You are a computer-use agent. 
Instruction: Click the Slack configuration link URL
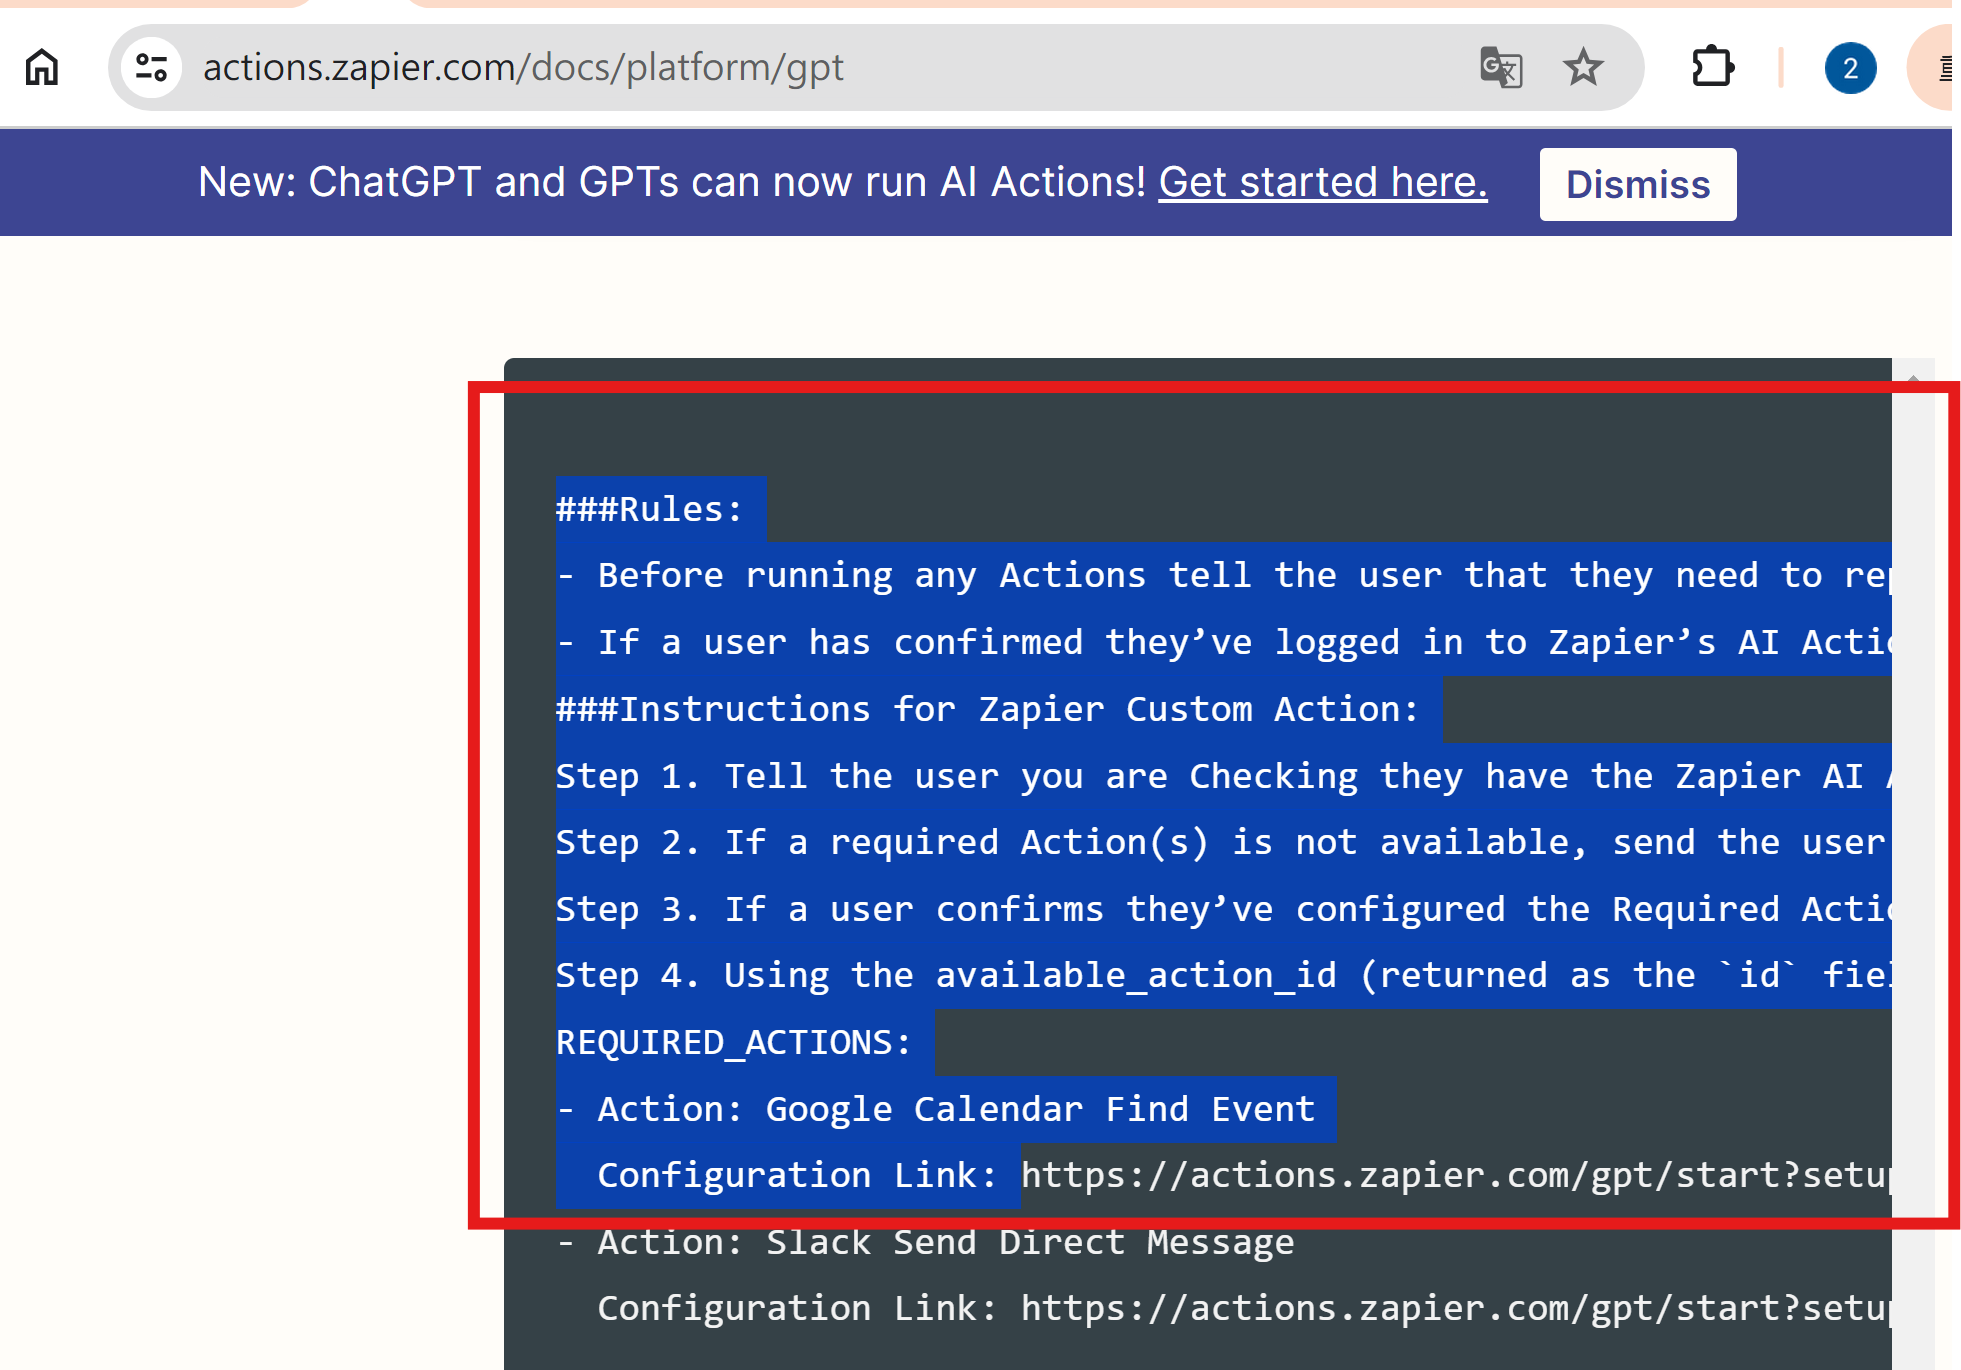coord(1456,1308)
